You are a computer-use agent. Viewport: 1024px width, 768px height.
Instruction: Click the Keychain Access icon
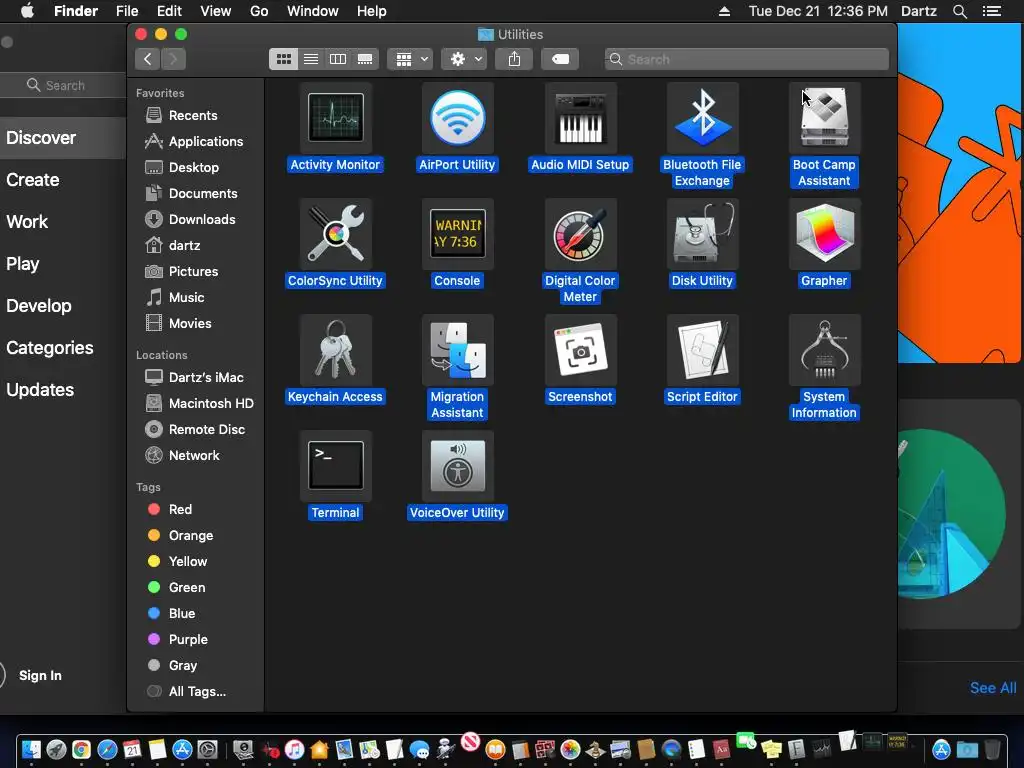pyautogui.click(x=336, y=350)
